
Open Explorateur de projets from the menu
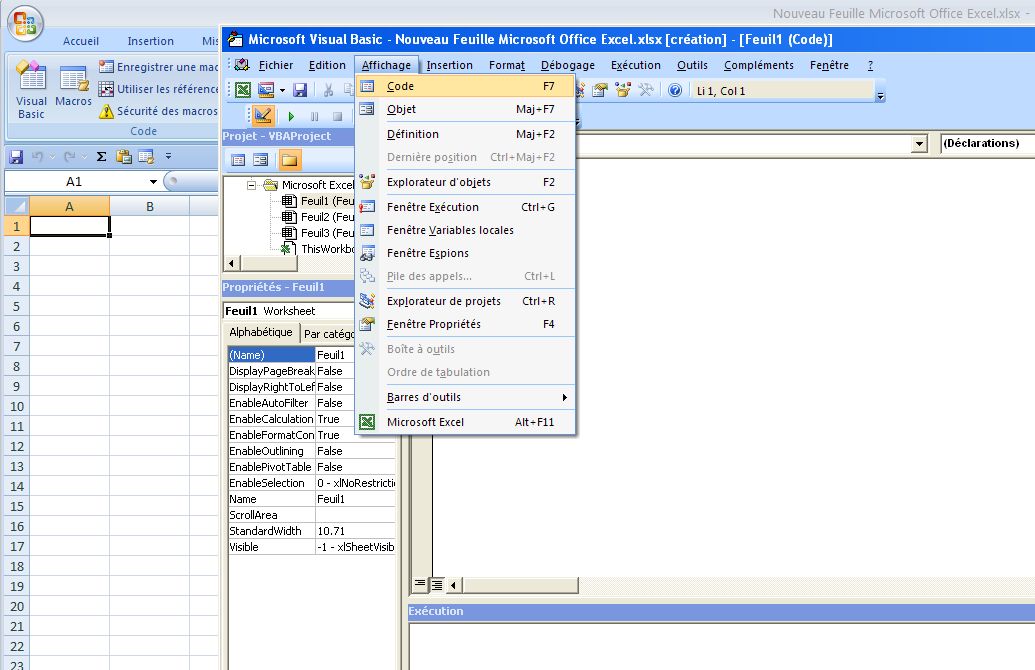466,301
